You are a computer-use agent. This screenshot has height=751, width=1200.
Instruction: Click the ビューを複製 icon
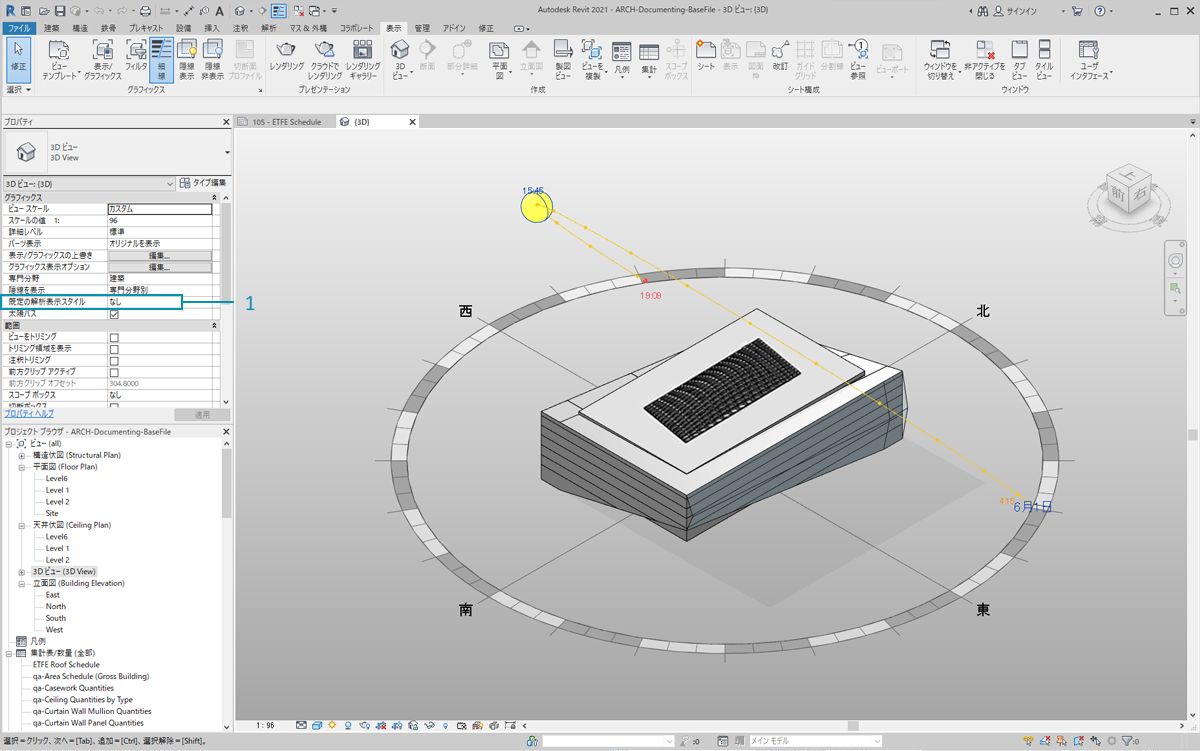592,59
